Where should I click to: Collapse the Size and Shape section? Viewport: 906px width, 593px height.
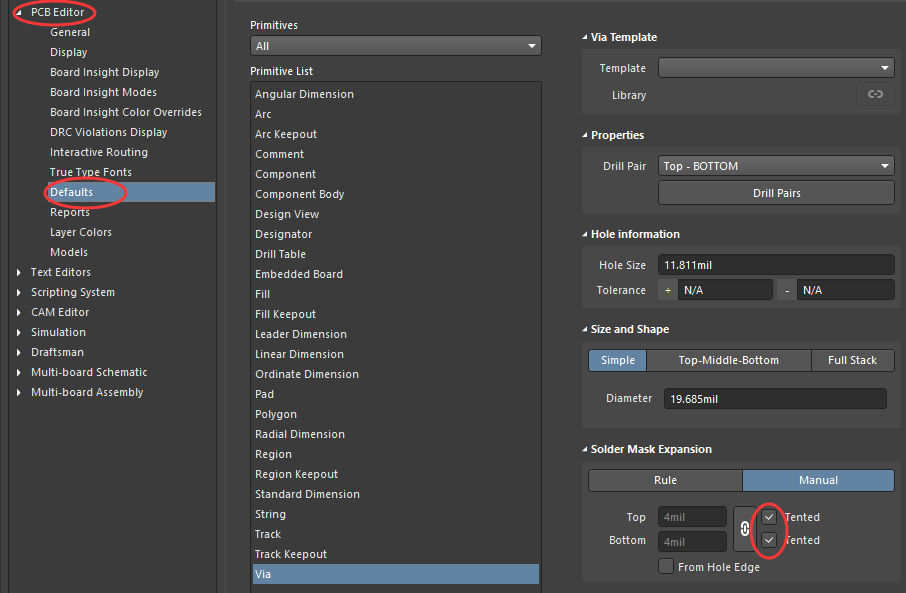click(x=584, y=329)
